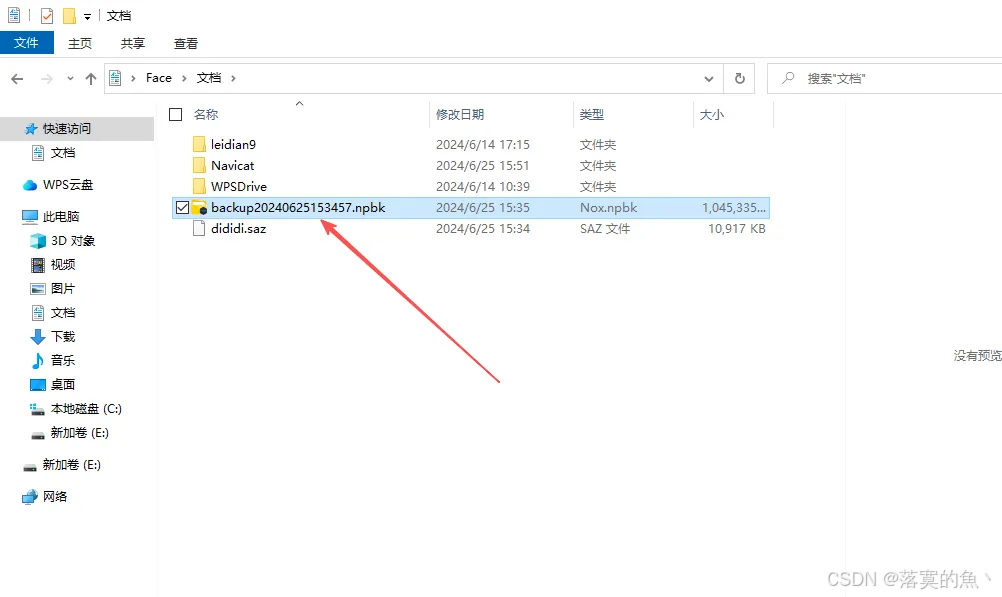
Task: Open 新加卷 (E:) under 此电脑
Action: [79, 433]
